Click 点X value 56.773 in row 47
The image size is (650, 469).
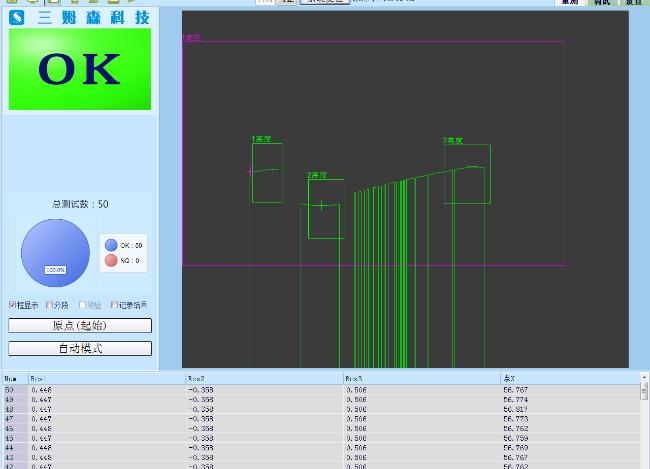[516, 419]
